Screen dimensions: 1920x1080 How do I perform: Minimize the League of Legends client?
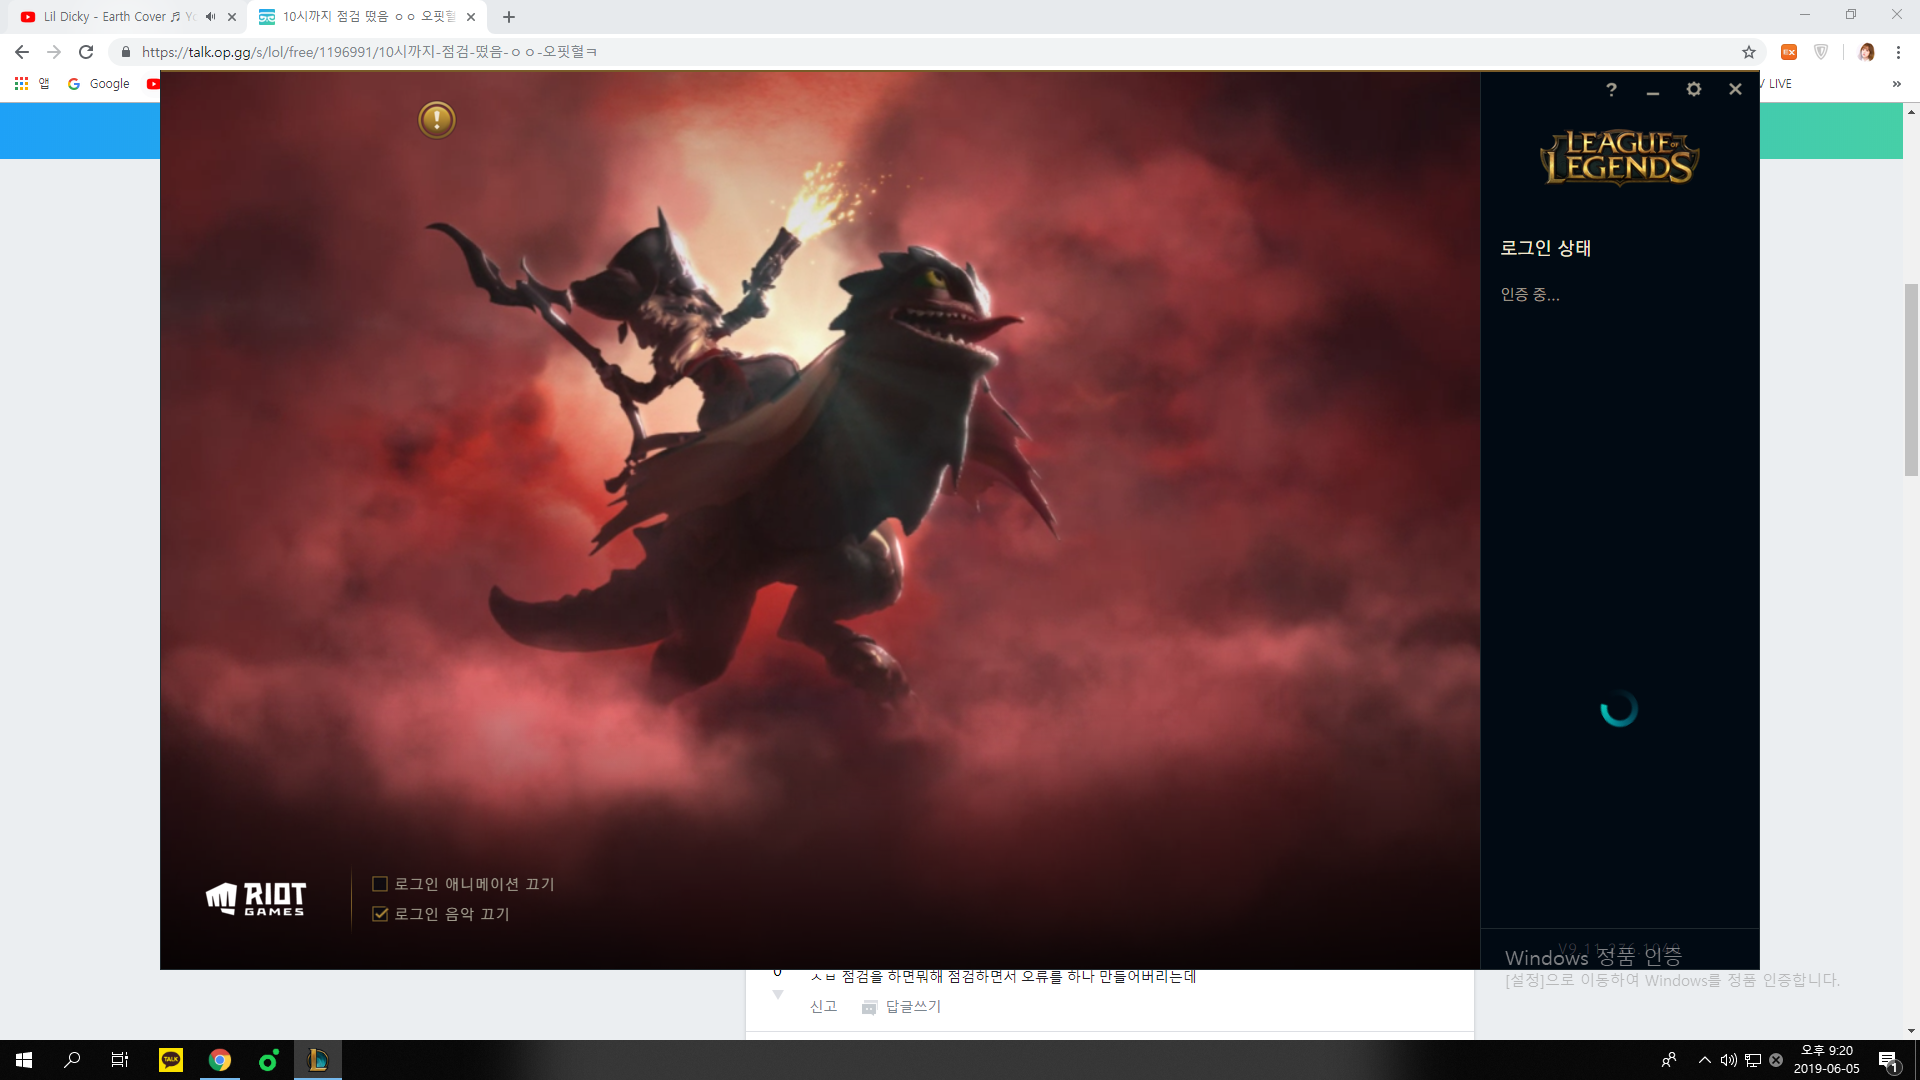[1653, 91]
